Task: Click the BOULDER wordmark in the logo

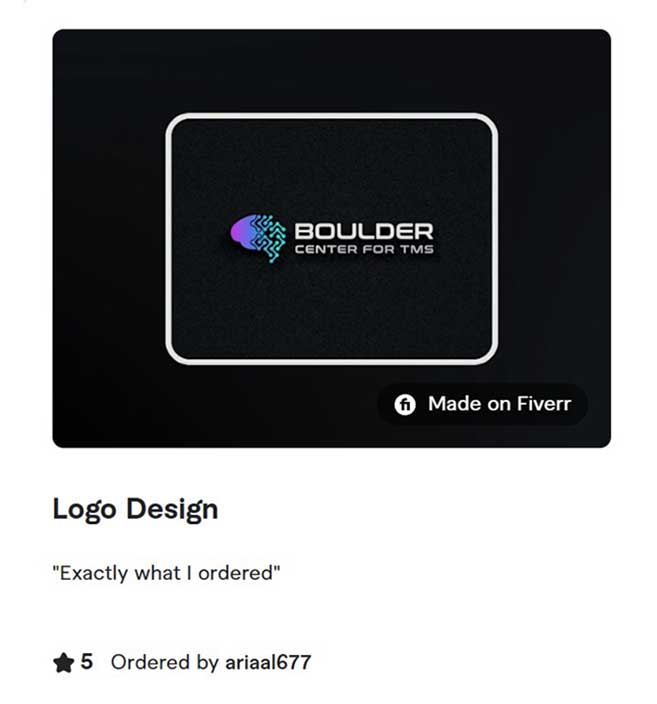Action: [x=364, y=232]
